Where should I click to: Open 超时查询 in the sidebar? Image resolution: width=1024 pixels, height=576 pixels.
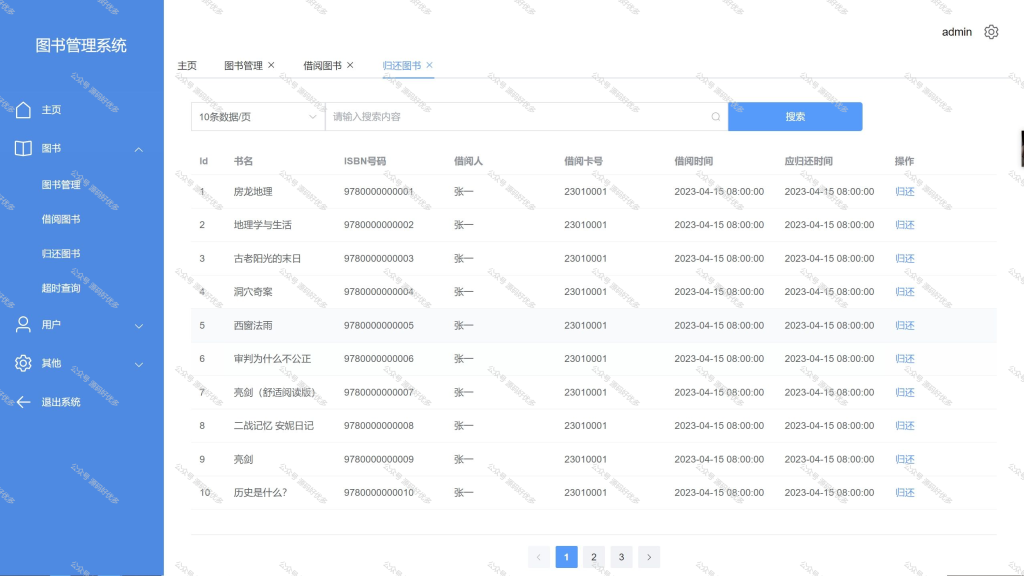[61, 288]
